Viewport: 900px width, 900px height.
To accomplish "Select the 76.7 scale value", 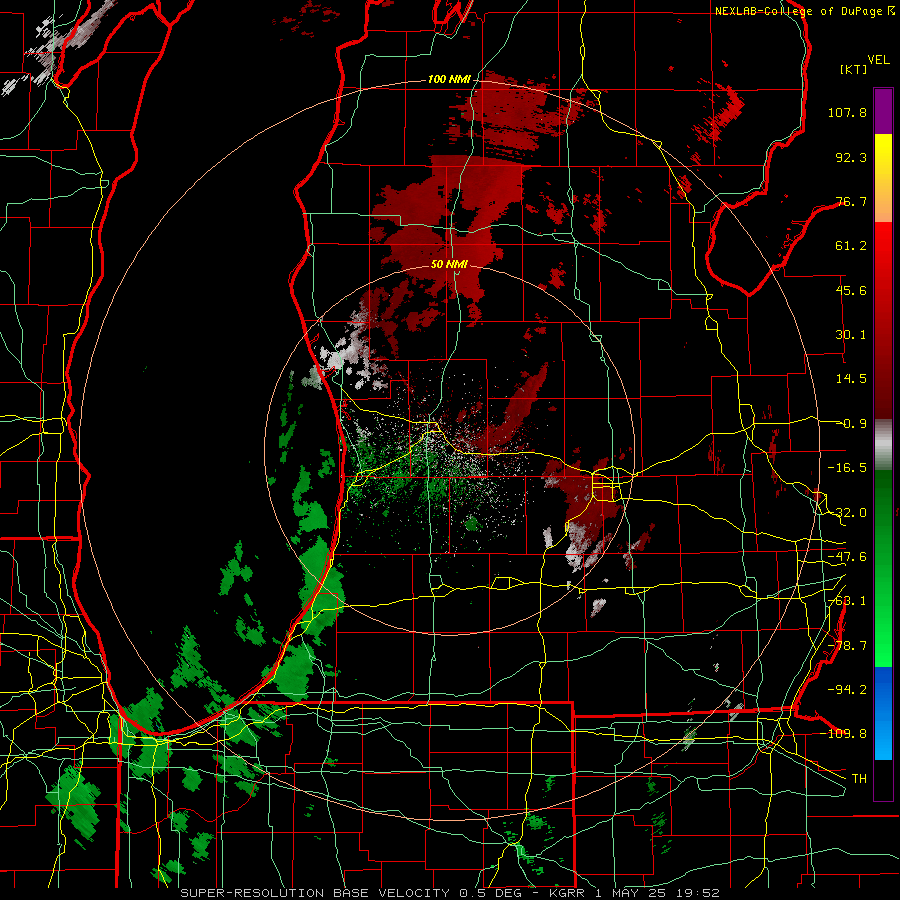I will 851,201.
